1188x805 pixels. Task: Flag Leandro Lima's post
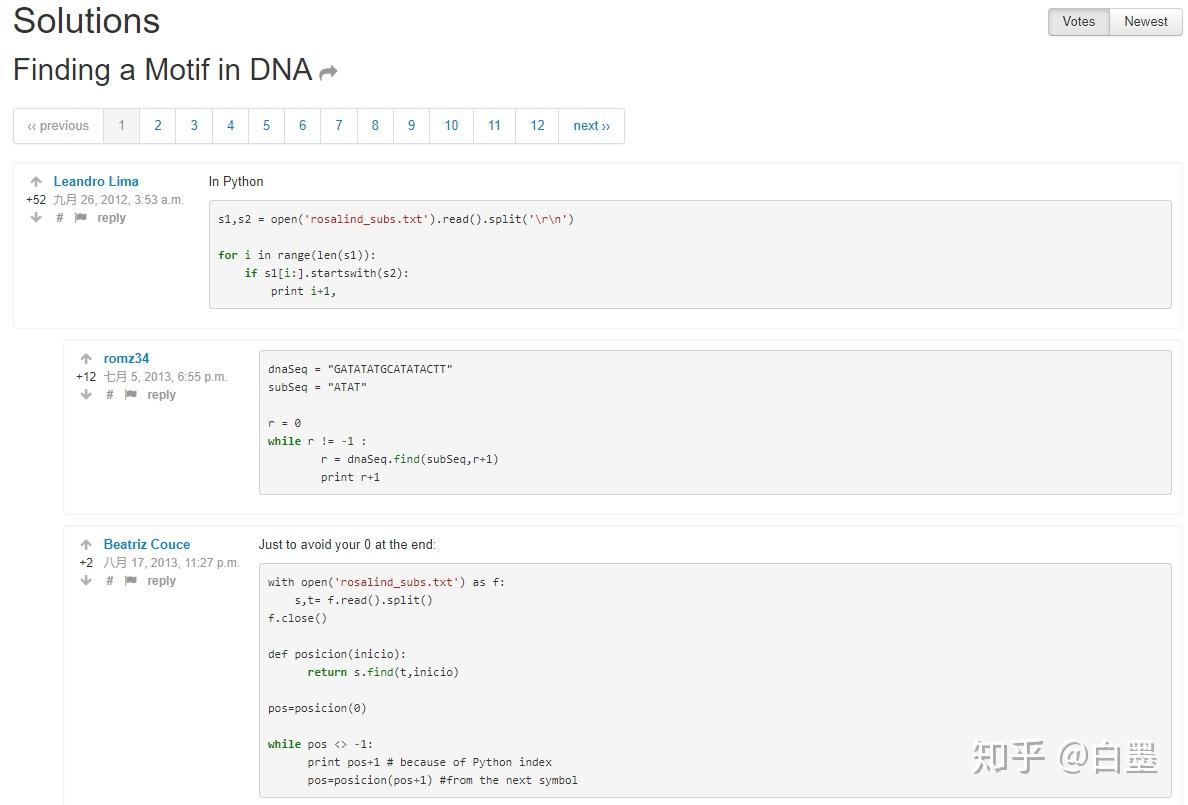click(x=81, y=218)
